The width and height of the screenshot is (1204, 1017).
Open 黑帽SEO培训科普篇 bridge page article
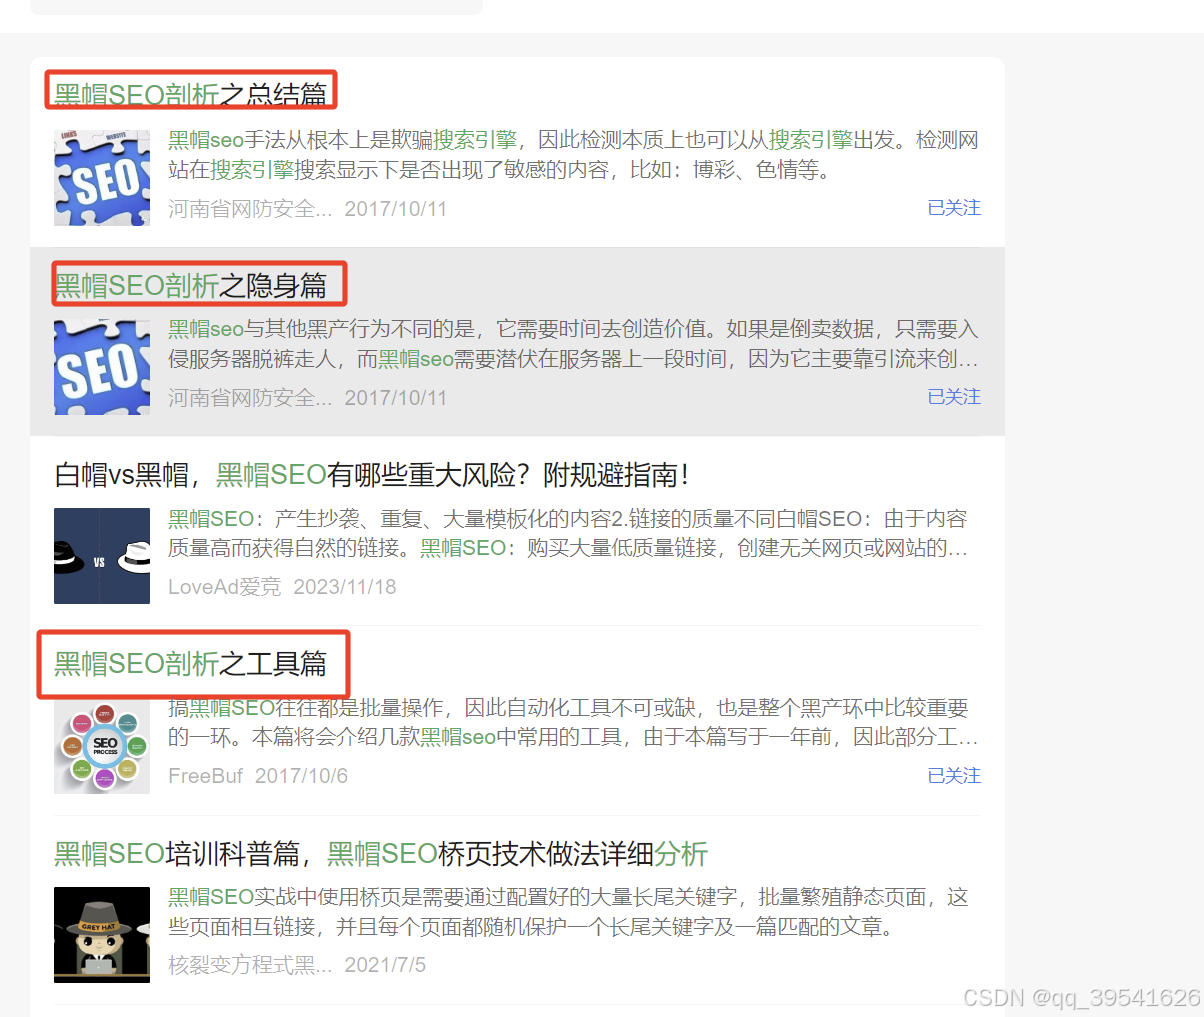[x=380, y=853]
